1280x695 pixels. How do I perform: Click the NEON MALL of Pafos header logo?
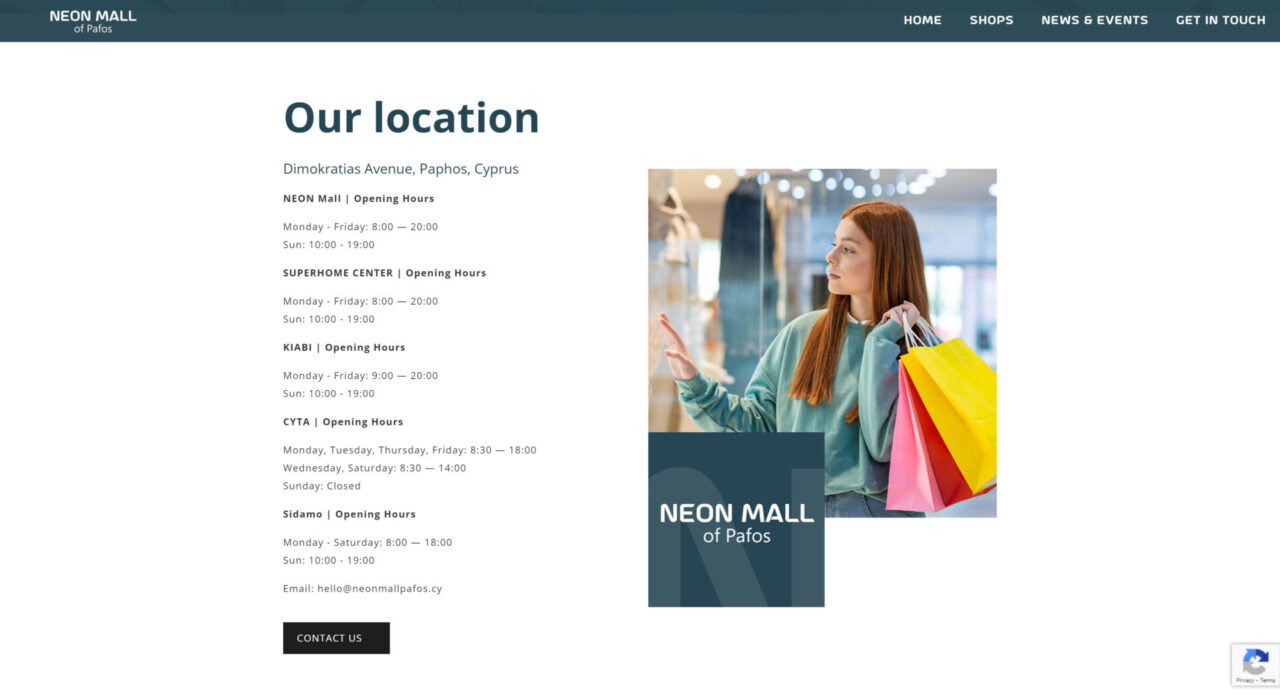click(x=93, y=21)
